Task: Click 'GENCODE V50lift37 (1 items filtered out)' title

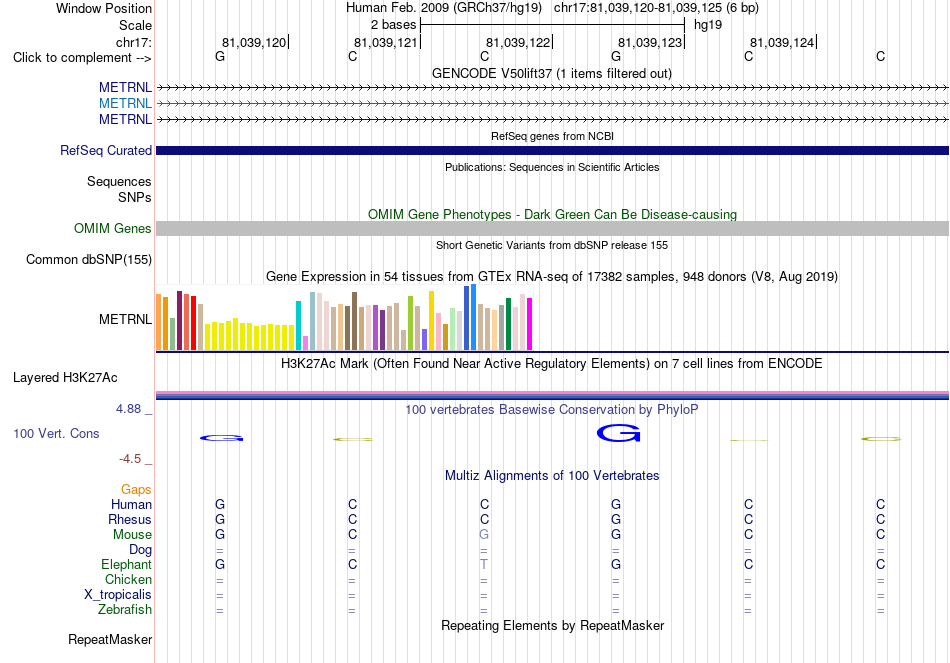Action: [552, 73]
